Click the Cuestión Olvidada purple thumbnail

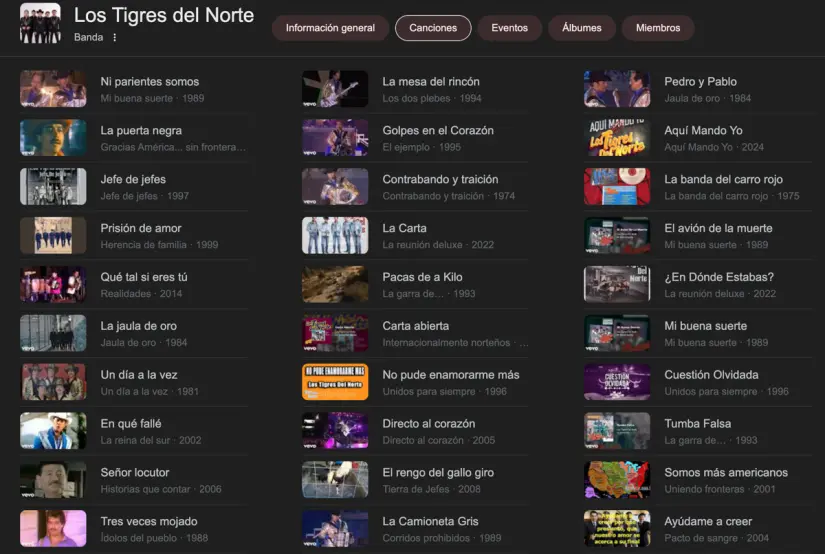(x=617, y=382)
